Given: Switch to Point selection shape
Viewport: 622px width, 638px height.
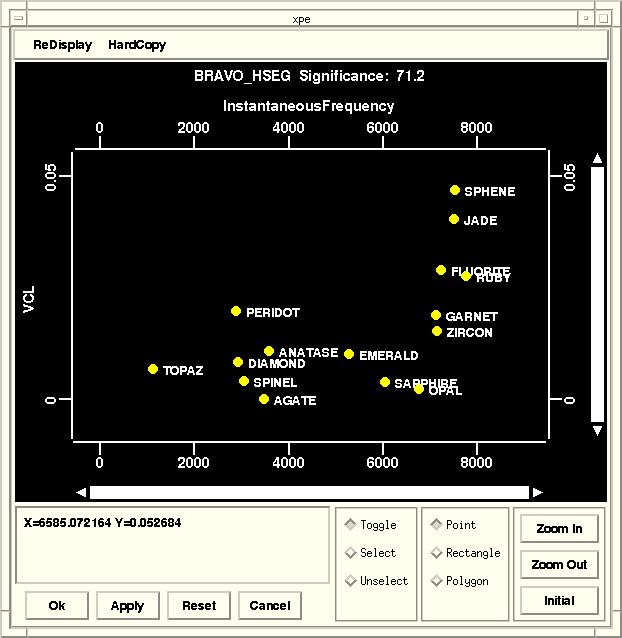Looking at the screenshot, I should (x=437, y=525).
